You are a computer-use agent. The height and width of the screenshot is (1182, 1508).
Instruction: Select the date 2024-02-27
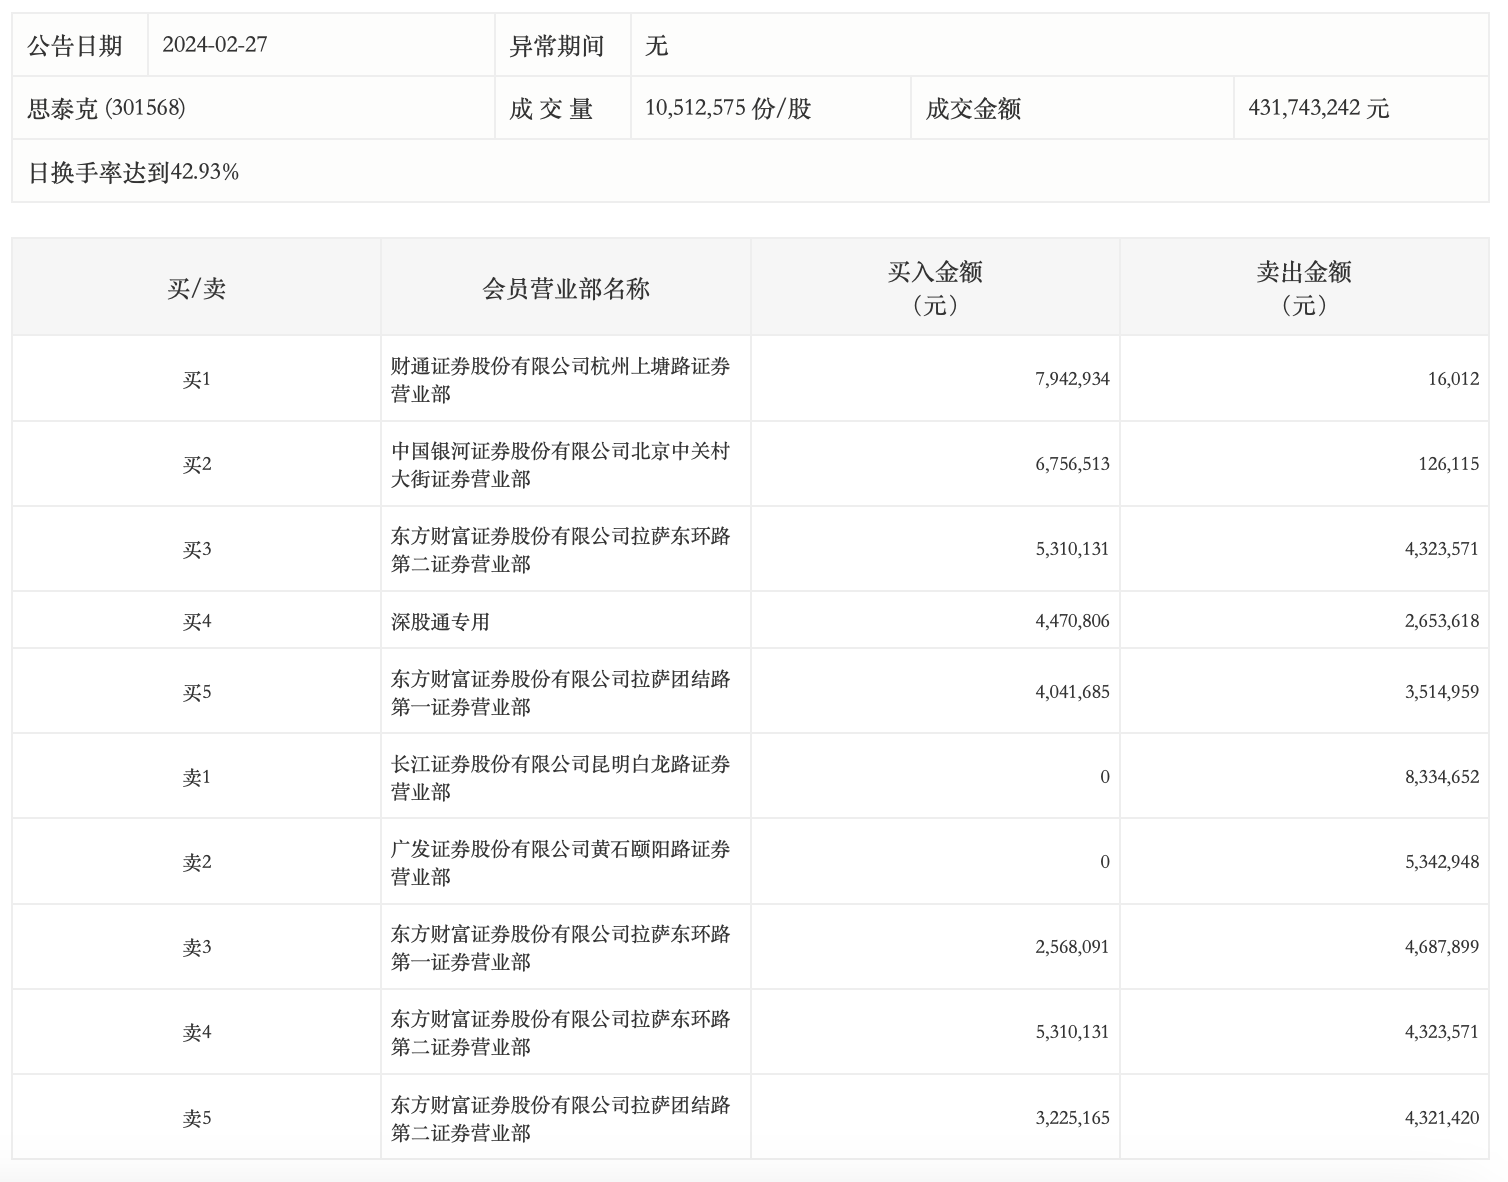point(215,45)
